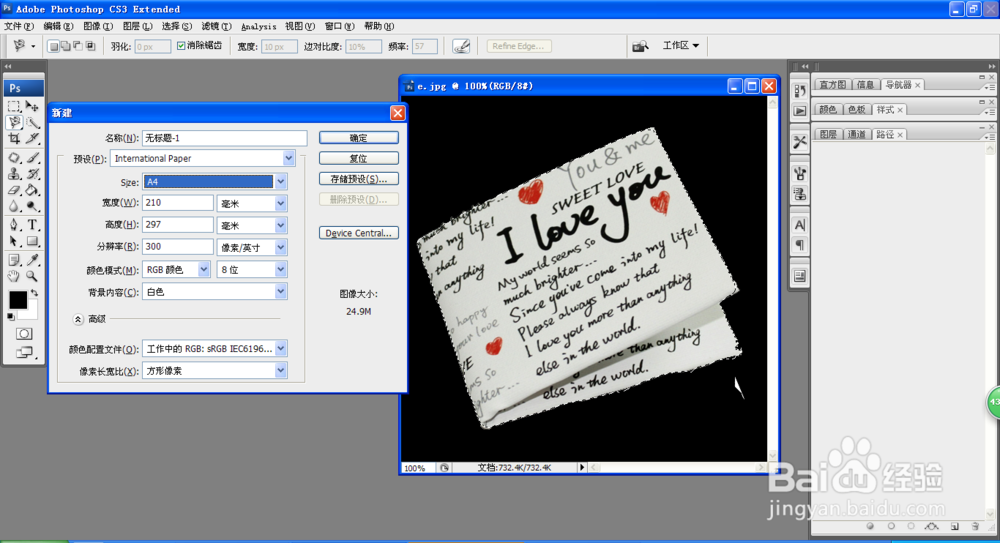Click the 存储预设 save preset button
Viewport: 1000px width, 543px height.
(x=358, y=179)
